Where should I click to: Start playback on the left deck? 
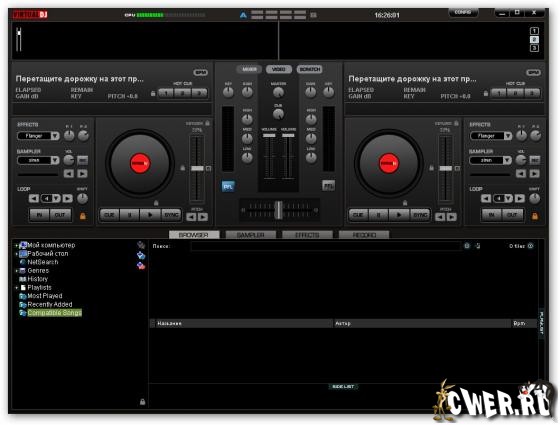click(150, 215)
